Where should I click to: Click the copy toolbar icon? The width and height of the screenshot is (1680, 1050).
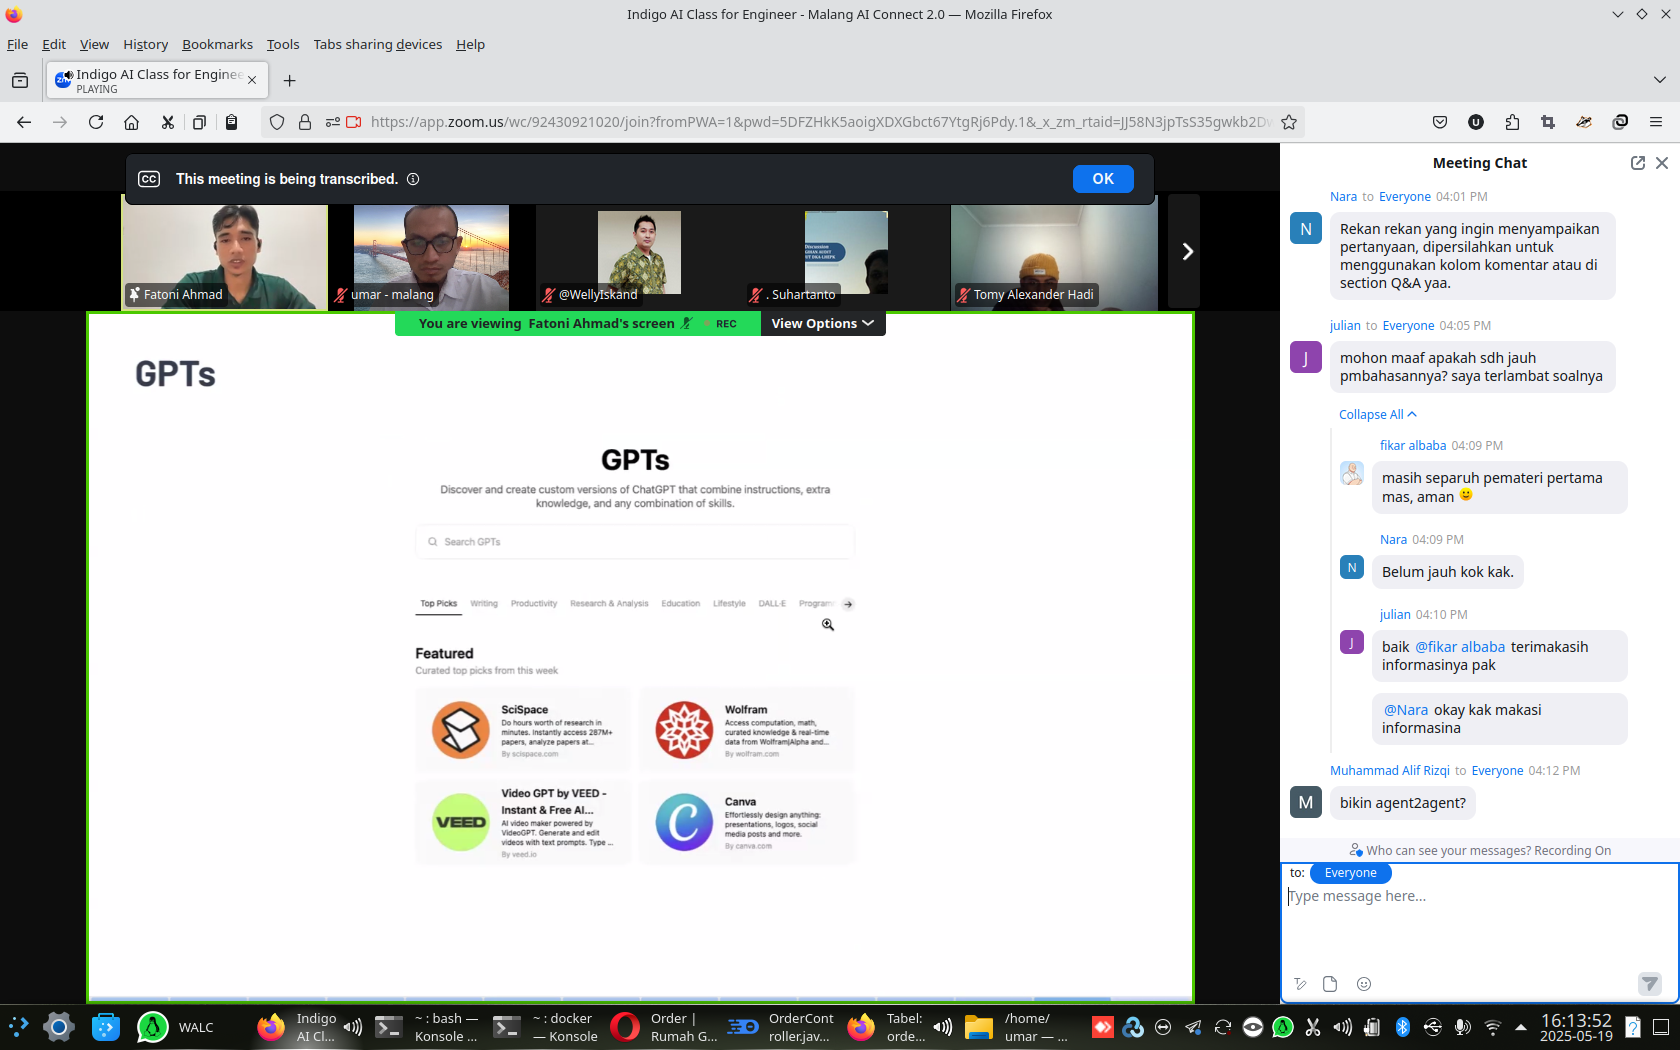199,122
